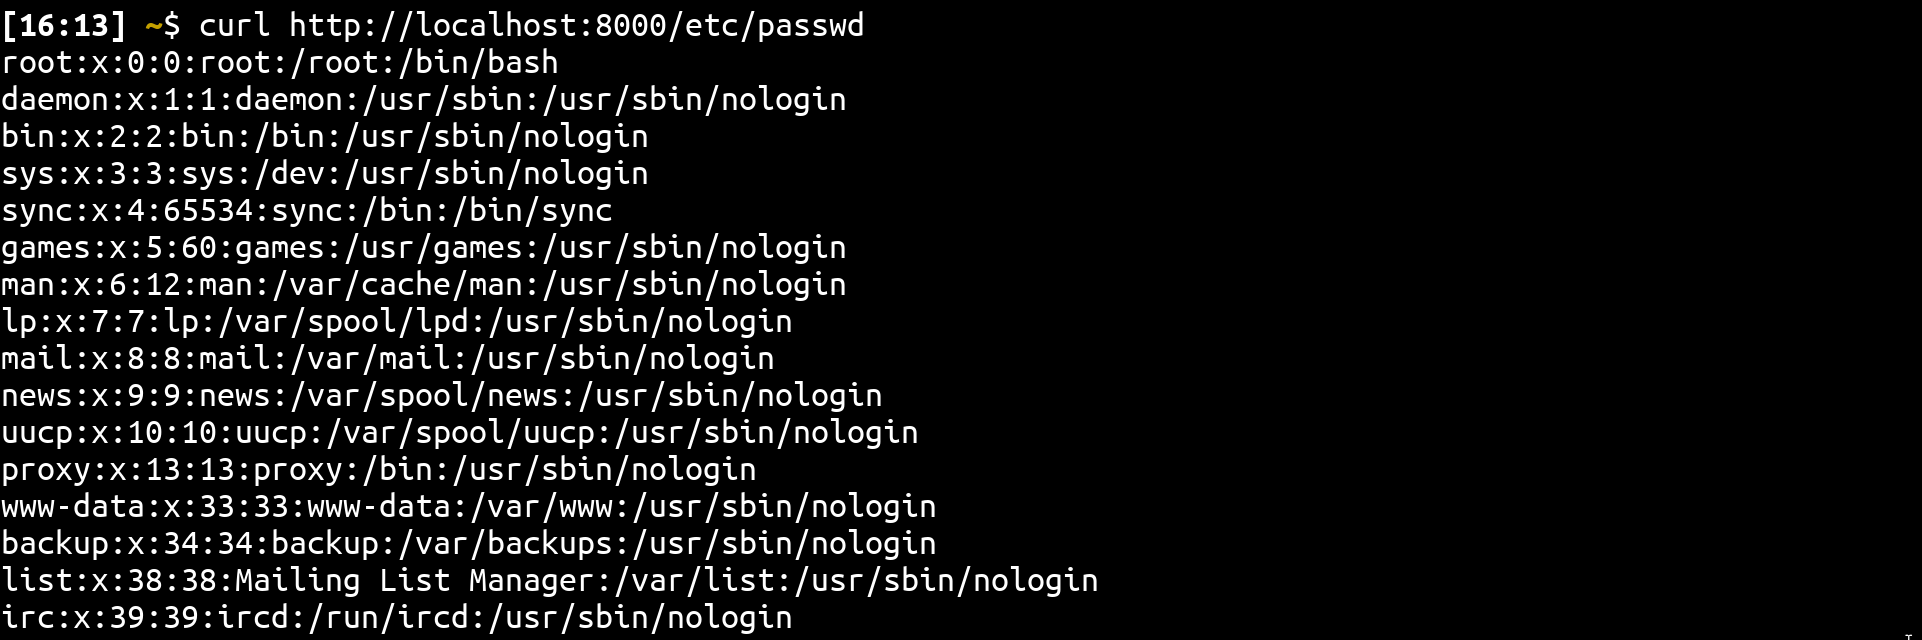Click the root user line
Viewport: 1922px width, 640px height.
tap(280, 63)
